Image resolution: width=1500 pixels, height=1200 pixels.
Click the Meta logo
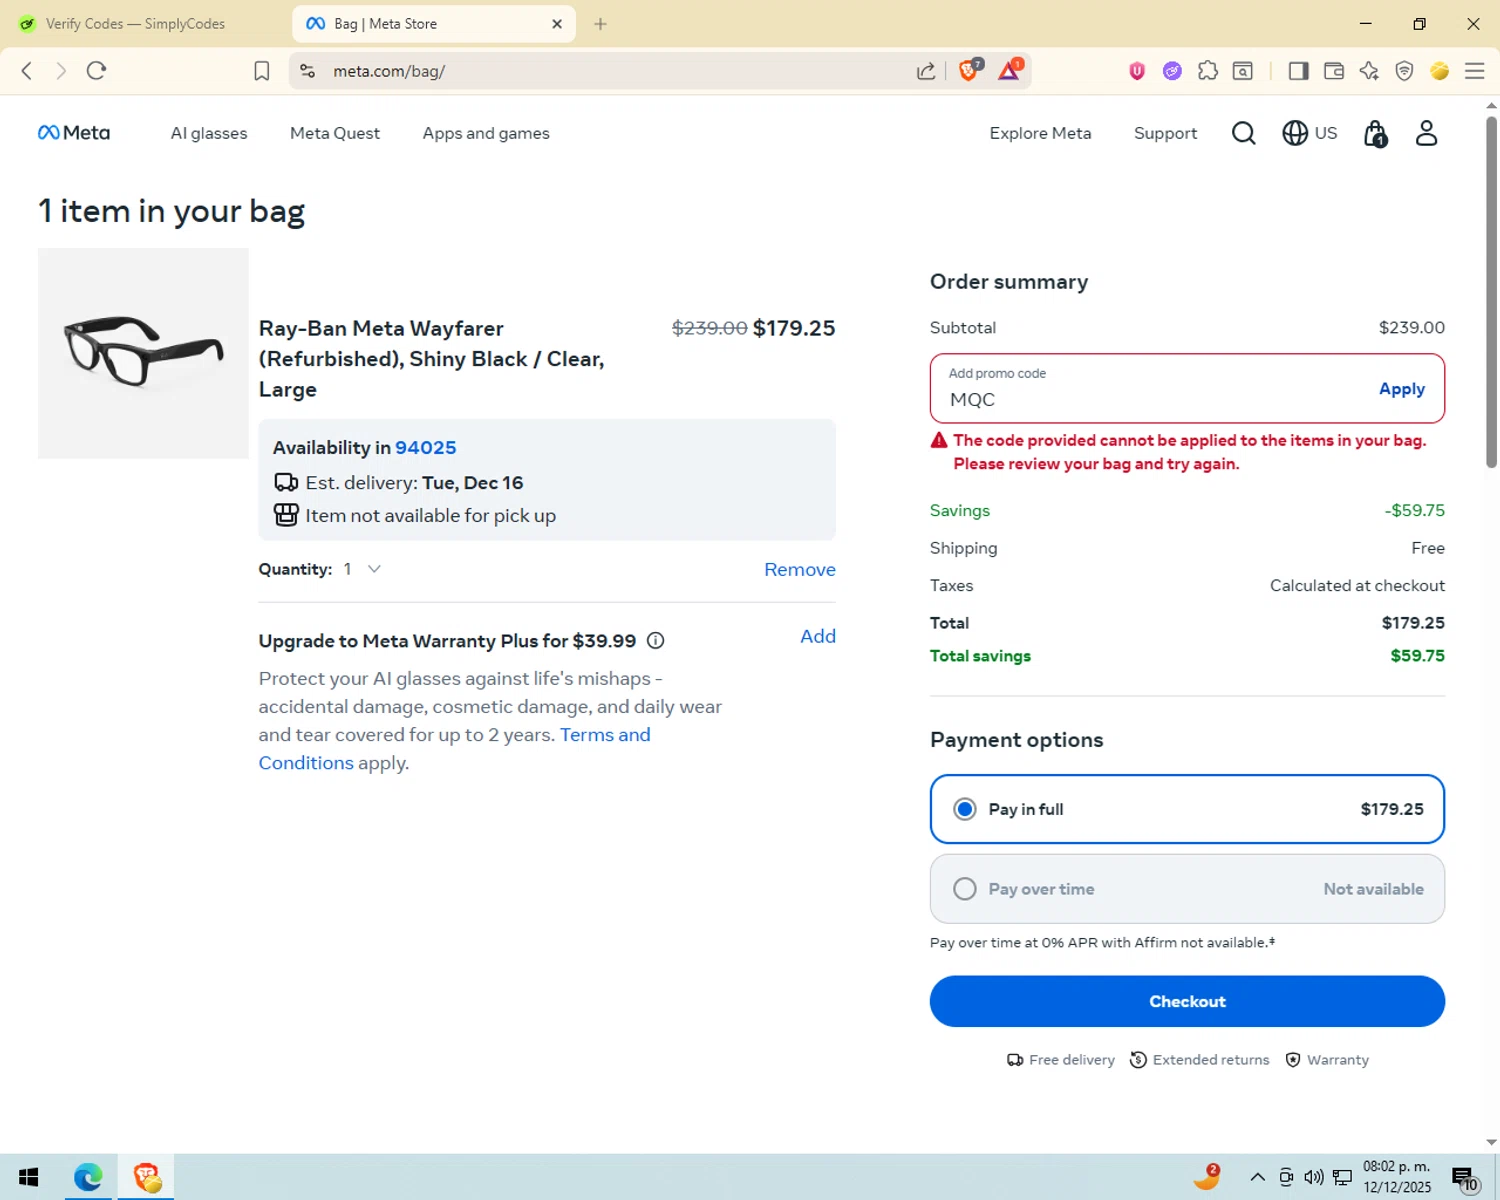coord(74,133)
